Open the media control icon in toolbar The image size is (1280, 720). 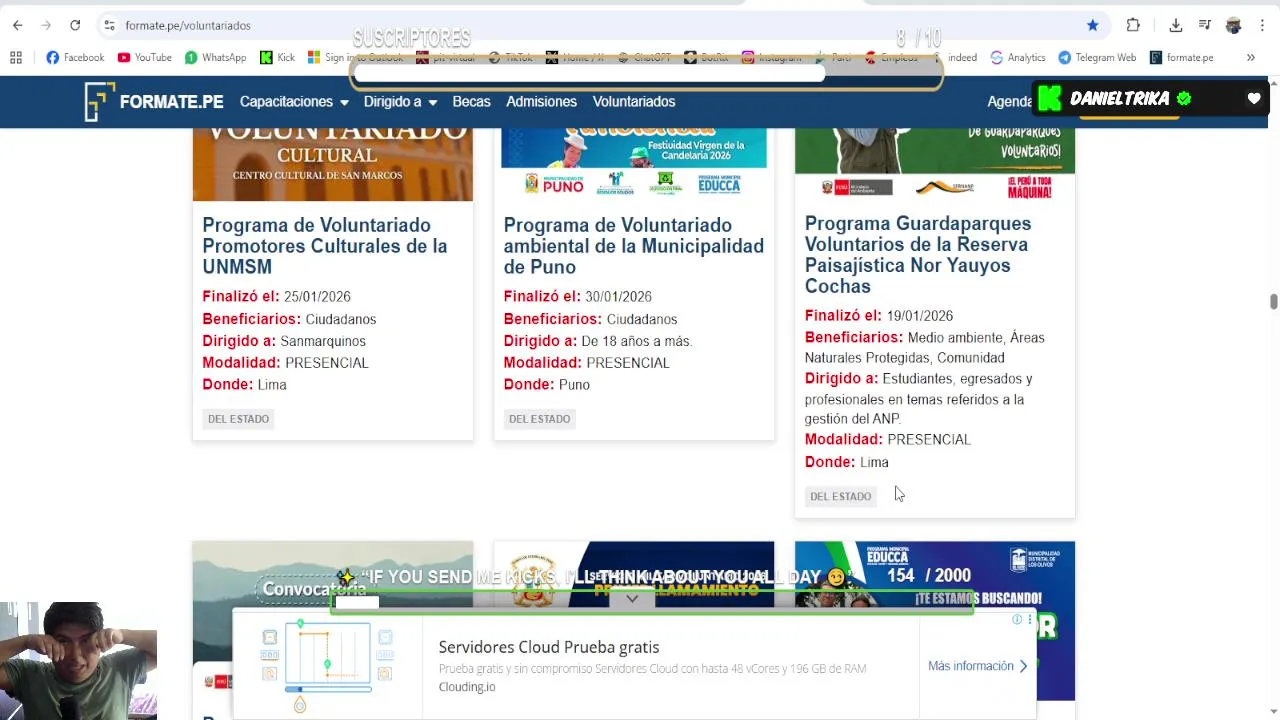point(1205,25)
